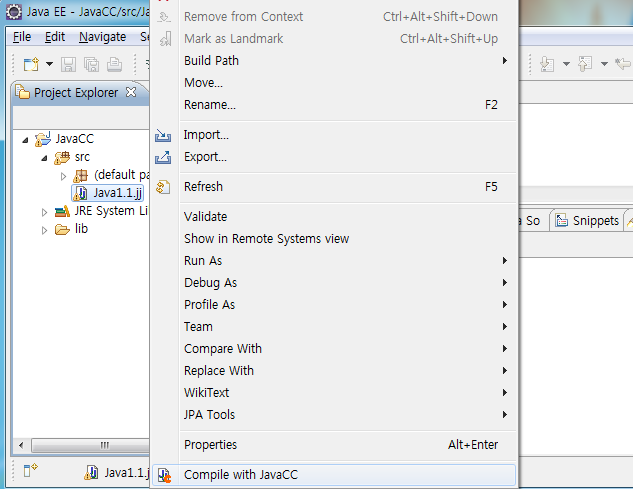Click the Save All toolbar icon
Viewport: 633px width, 489px height.
click(x=91, y=64)
